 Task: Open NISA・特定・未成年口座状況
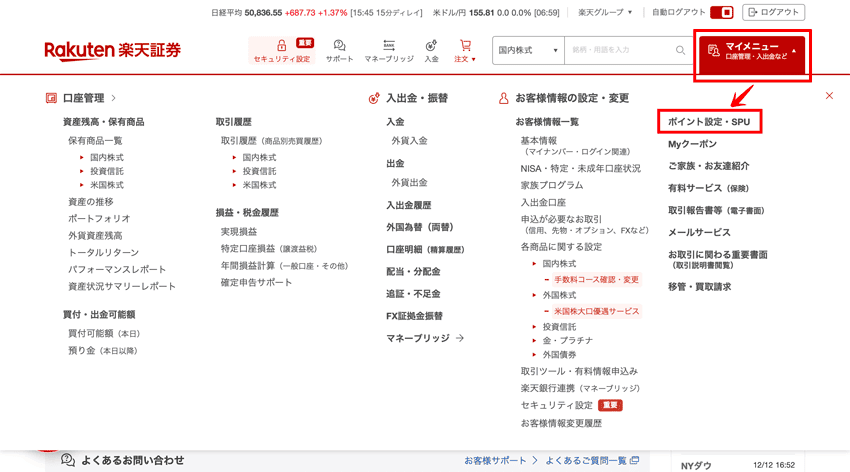tap(581, 169)
